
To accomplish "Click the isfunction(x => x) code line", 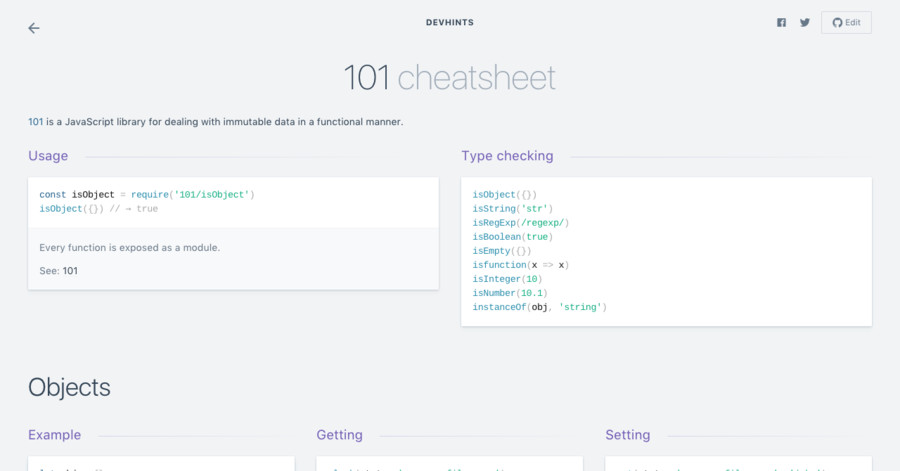I will (x=521, y=265).
